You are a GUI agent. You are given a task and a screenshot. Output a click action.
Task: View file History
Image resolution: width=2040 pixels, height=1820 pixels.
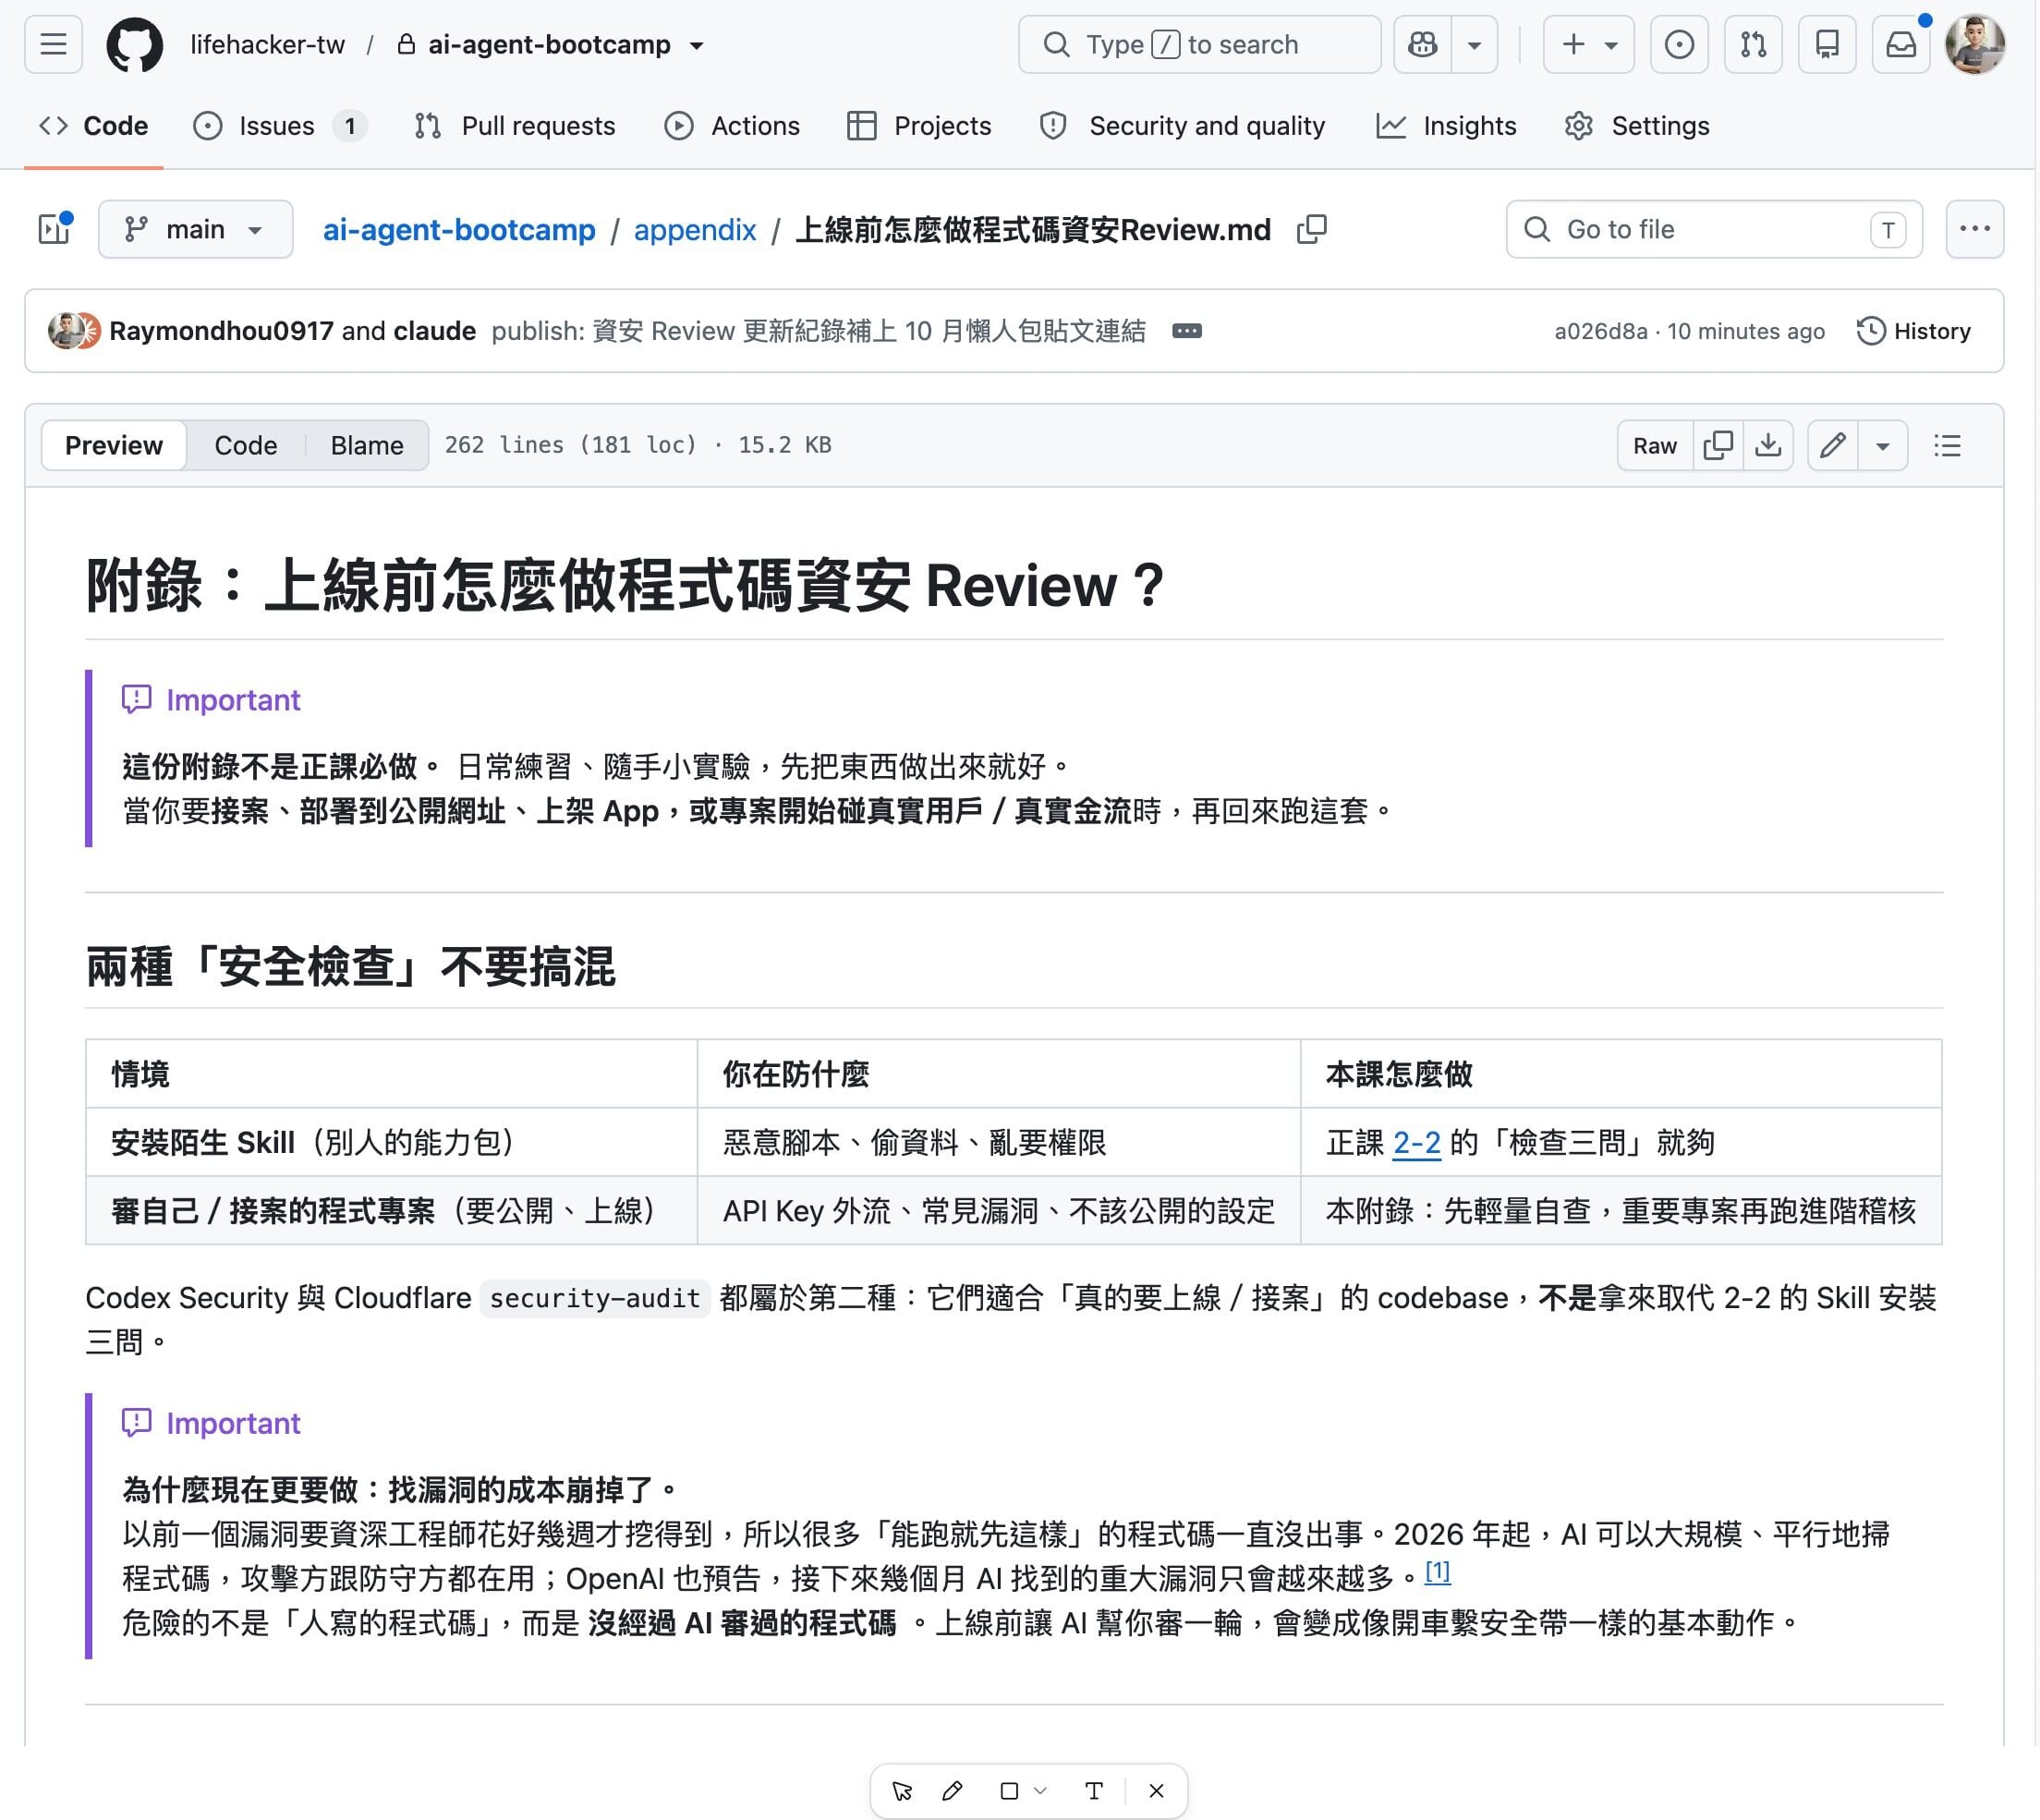point(1914,331)
